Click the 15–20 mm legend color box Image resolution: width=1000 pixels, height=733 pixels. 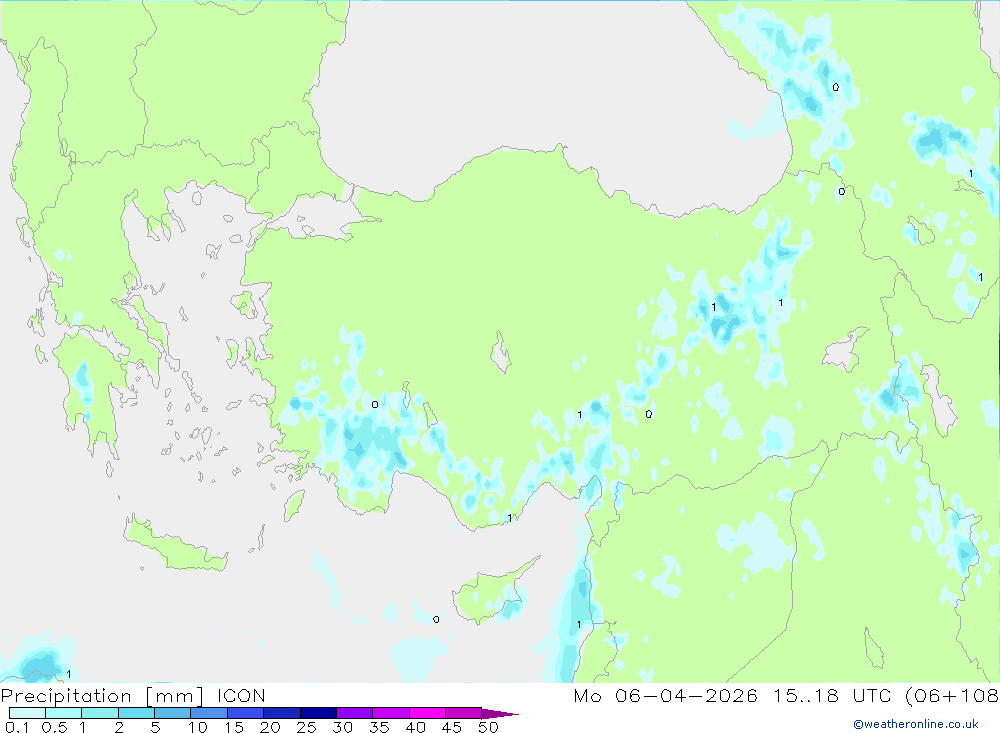pyautogui.click(x=246, y=713)
